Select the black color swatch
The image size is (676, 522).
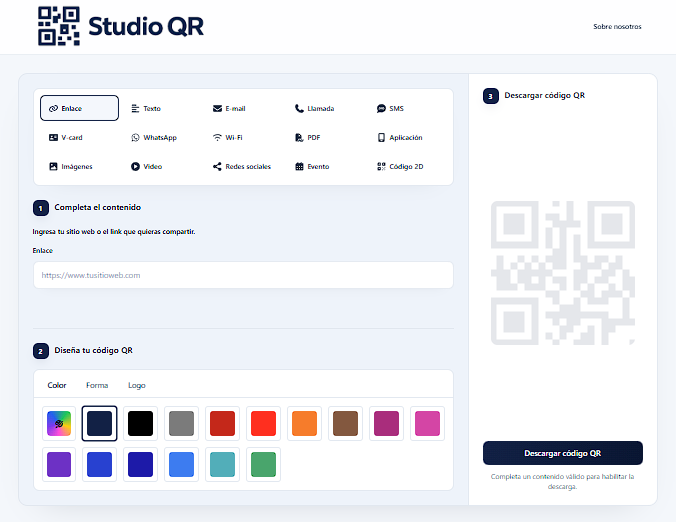[x=140, y=423]
